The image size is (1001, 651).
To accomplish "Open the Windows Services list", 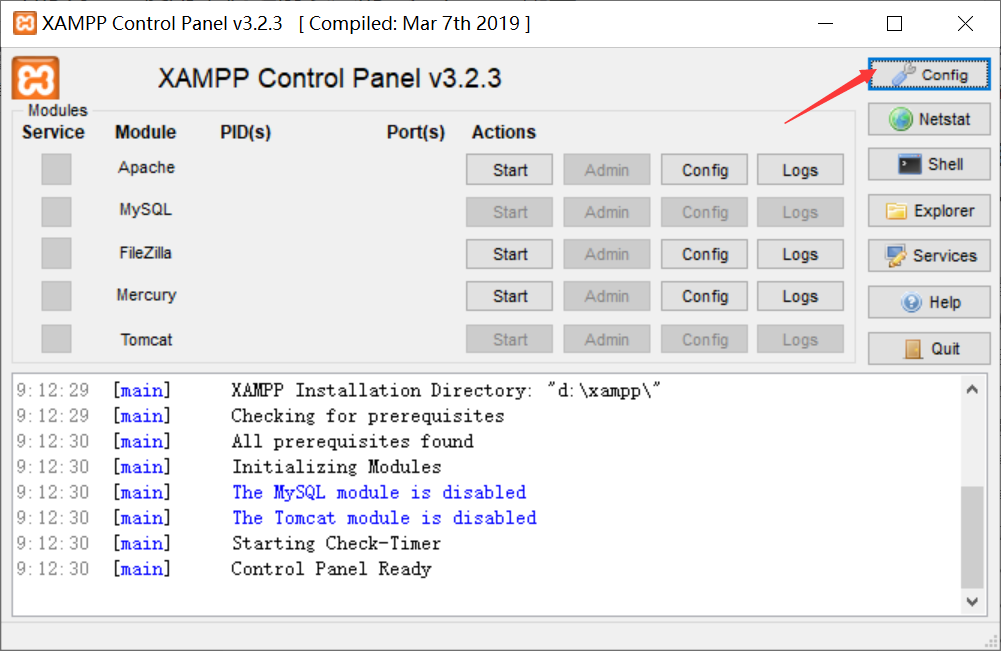I will point(929,256).
